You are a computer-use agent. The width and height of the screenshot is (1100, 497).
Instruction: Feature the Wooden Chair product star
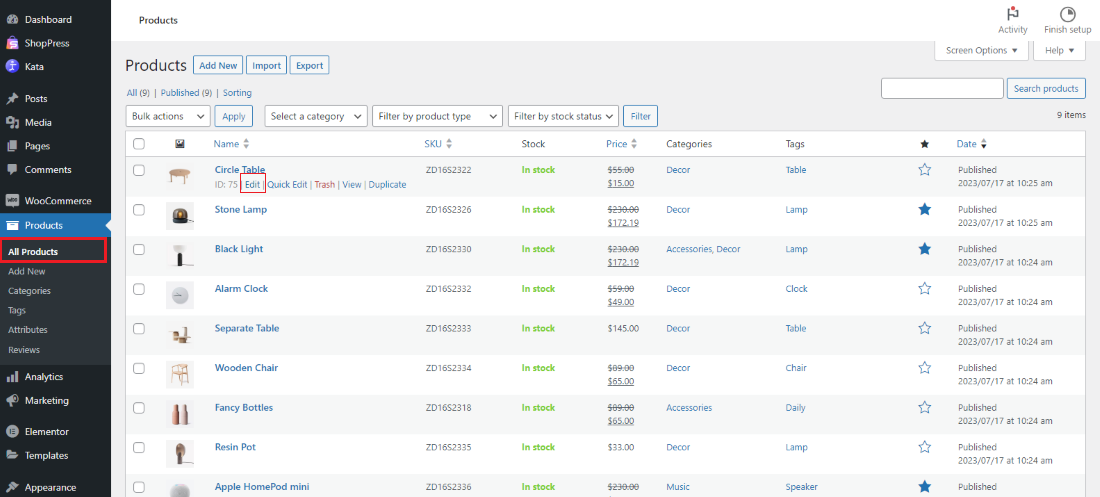pyautogui.click(x=925, y=368)
